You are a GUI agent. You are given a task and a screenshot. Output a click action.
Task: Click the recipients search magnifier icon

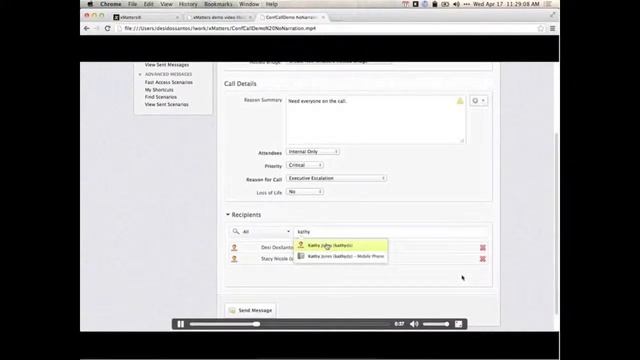pos(236,231)
